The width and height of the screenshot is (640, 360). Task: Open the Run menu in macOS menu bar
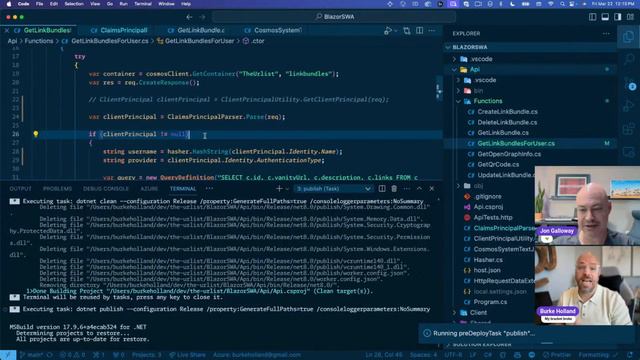pos(123,4)
